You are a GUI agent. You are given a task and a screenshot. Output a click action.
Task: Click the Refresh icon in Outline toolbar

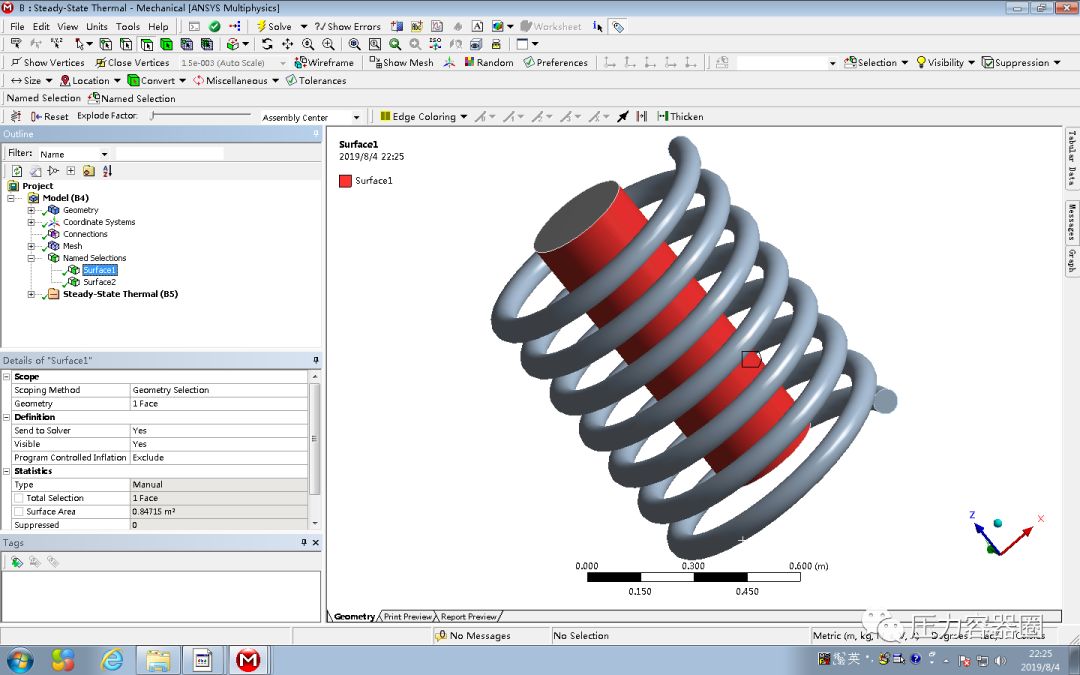coord(17,170)
